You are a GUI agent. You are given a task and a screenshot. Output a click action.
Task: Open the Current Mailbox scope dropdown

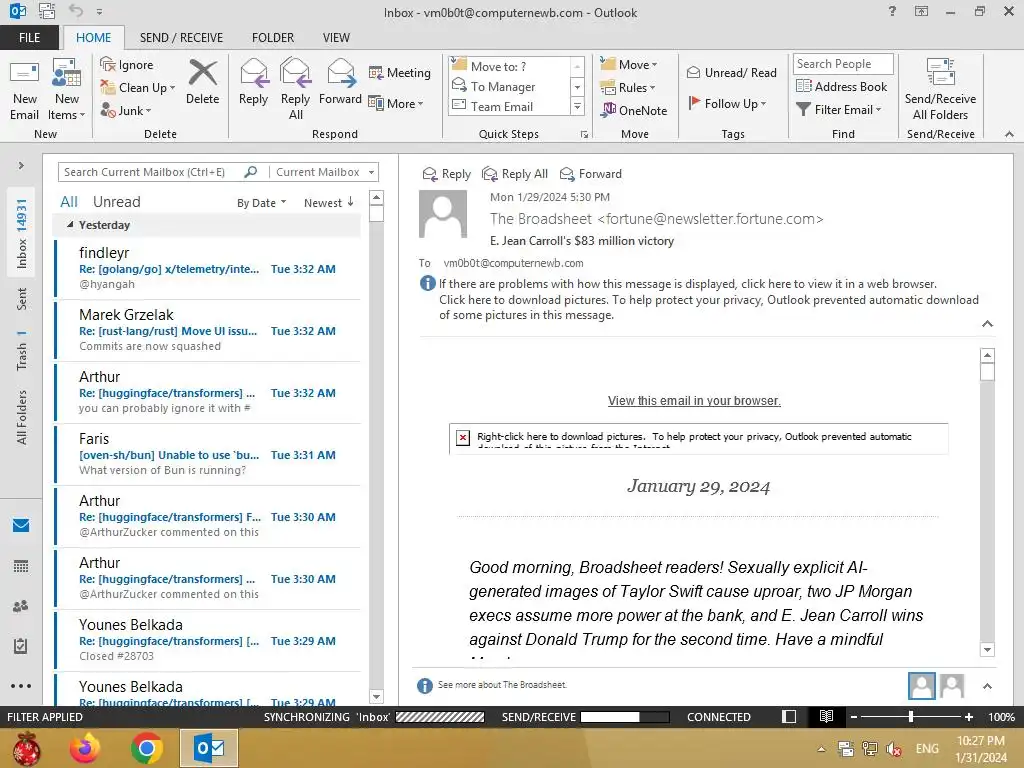[x=325, y=172]
